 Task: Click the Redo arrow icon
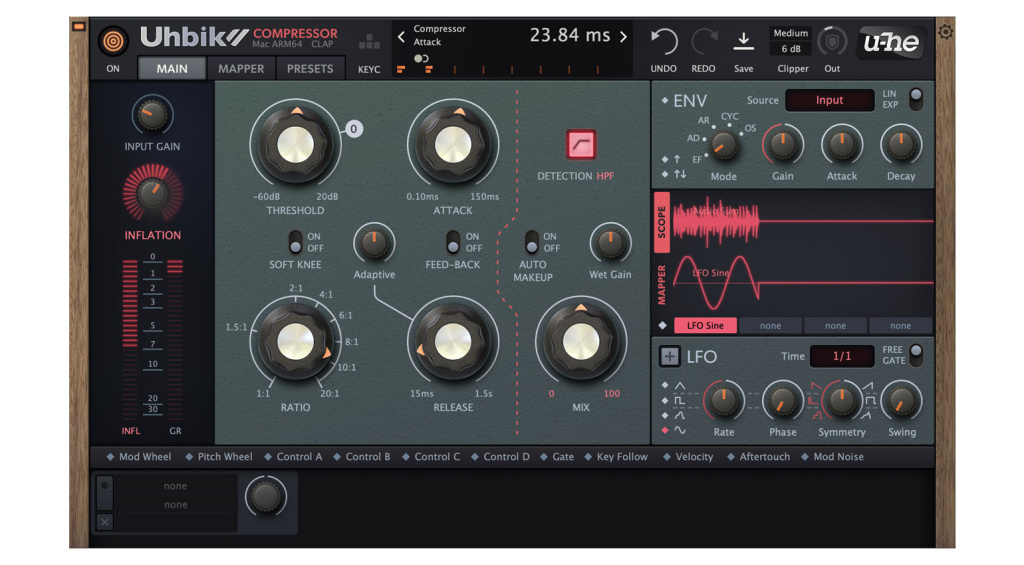tap(704, 42)
